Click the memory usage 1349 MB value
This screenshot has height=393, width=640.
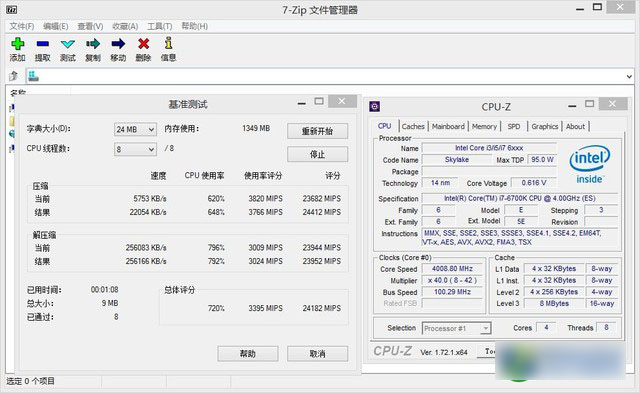click(256, 129)
